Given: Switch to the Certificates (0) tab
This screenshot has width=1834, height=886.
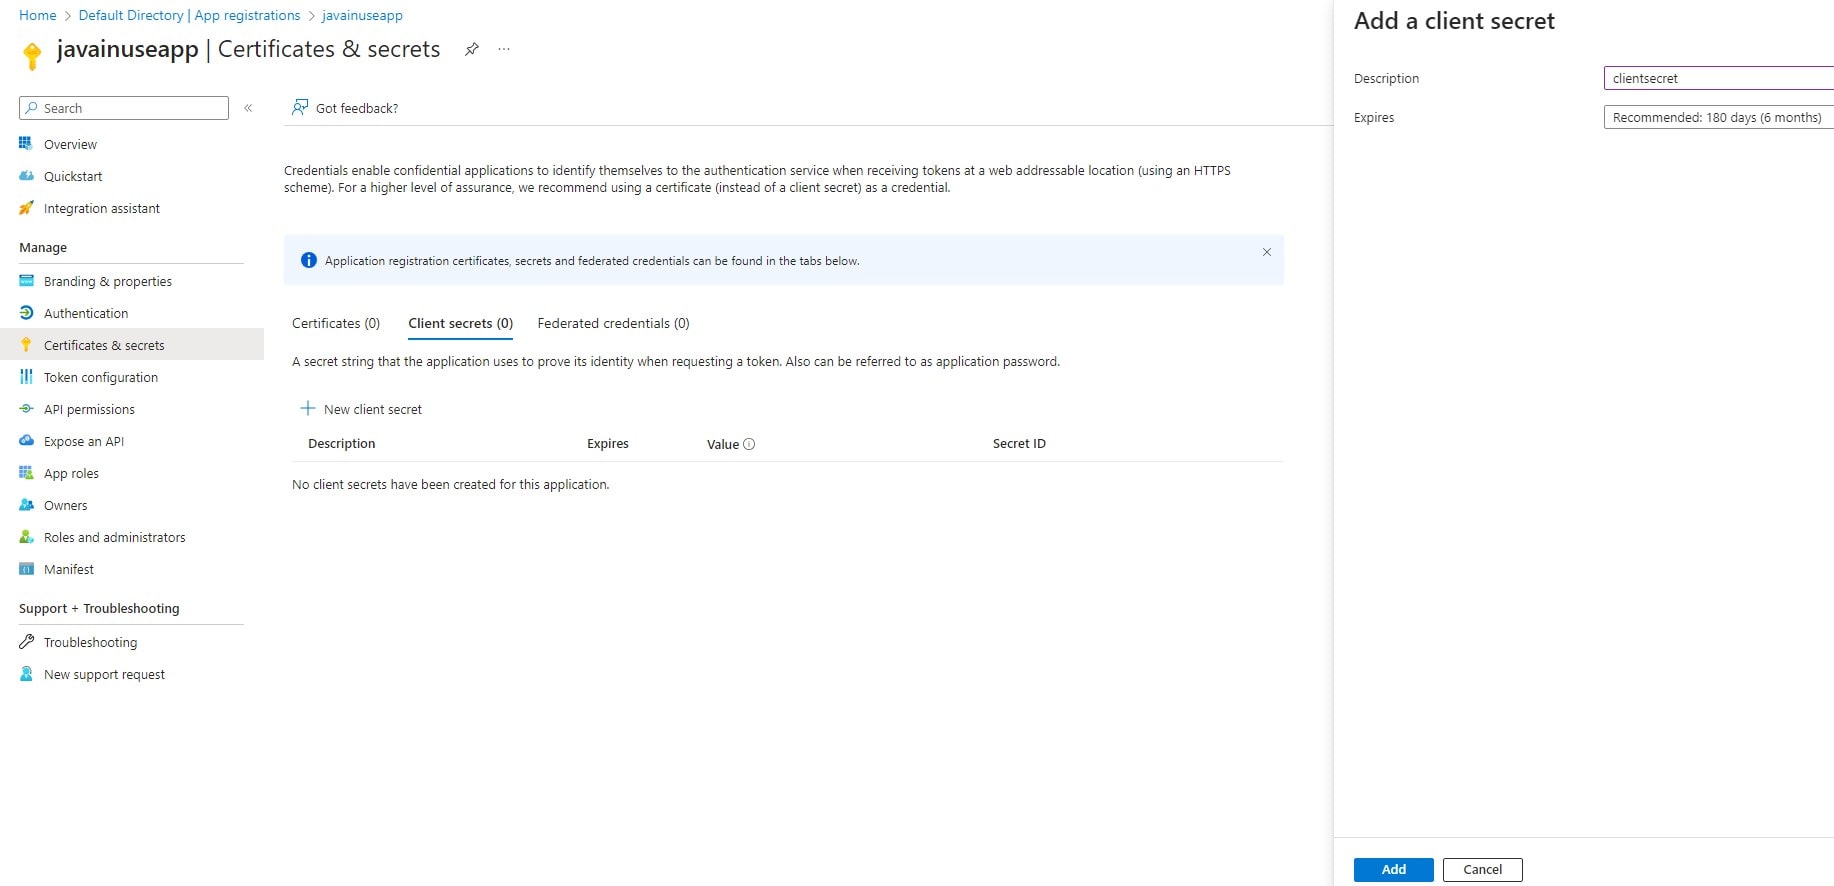Looking at the screenshot, I should pos(336,323).
